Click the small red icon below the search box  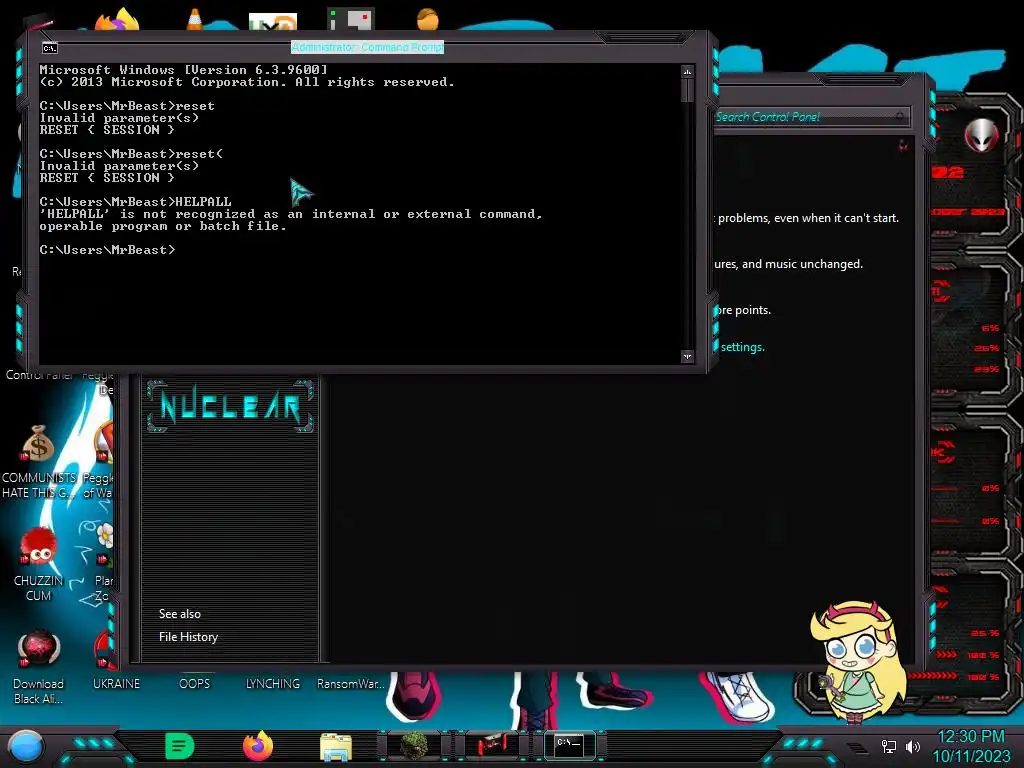(903, 145)
